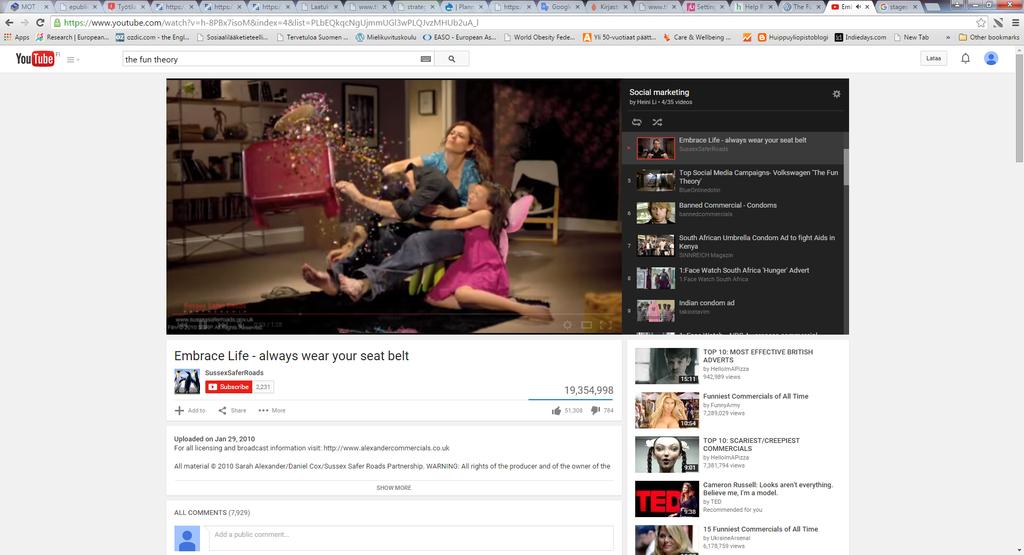The image size is (1024, 555).
Task: Open the YouTube home logo
Action: tap(35, 59)
